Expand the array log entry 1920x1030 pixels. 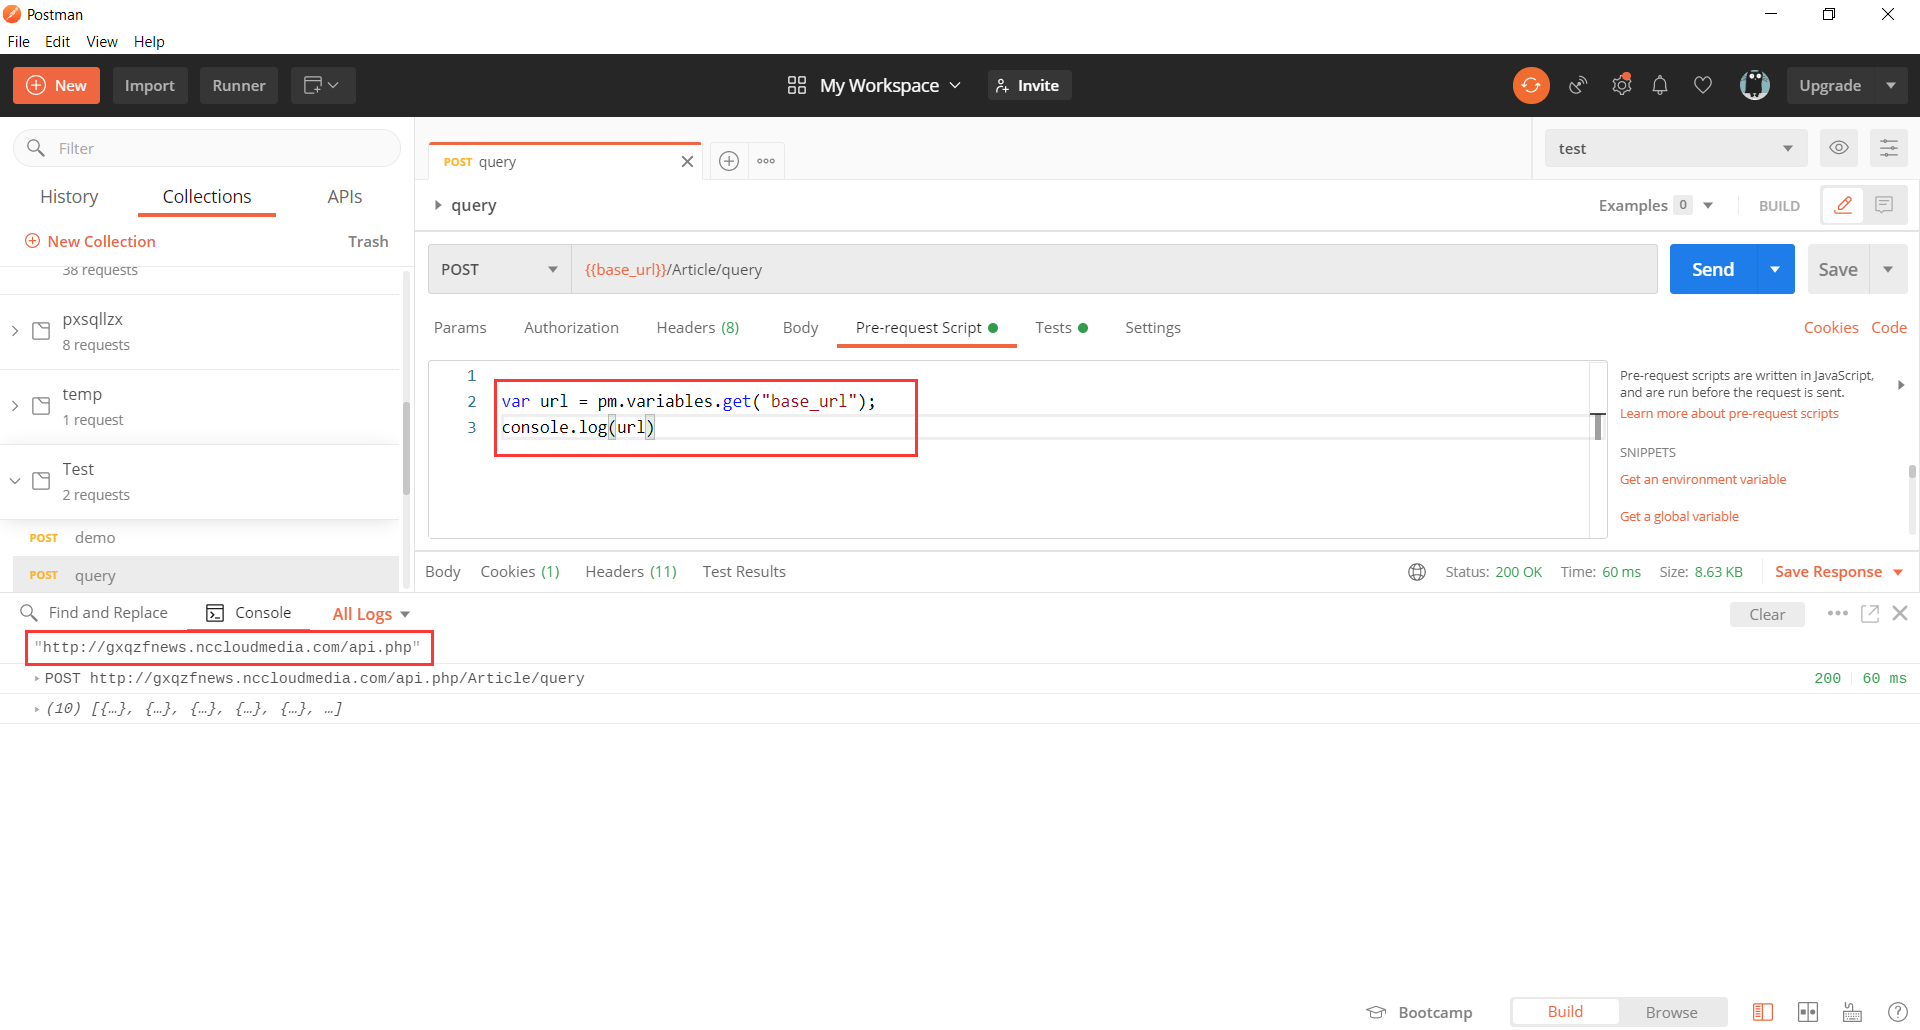point(37,709)
